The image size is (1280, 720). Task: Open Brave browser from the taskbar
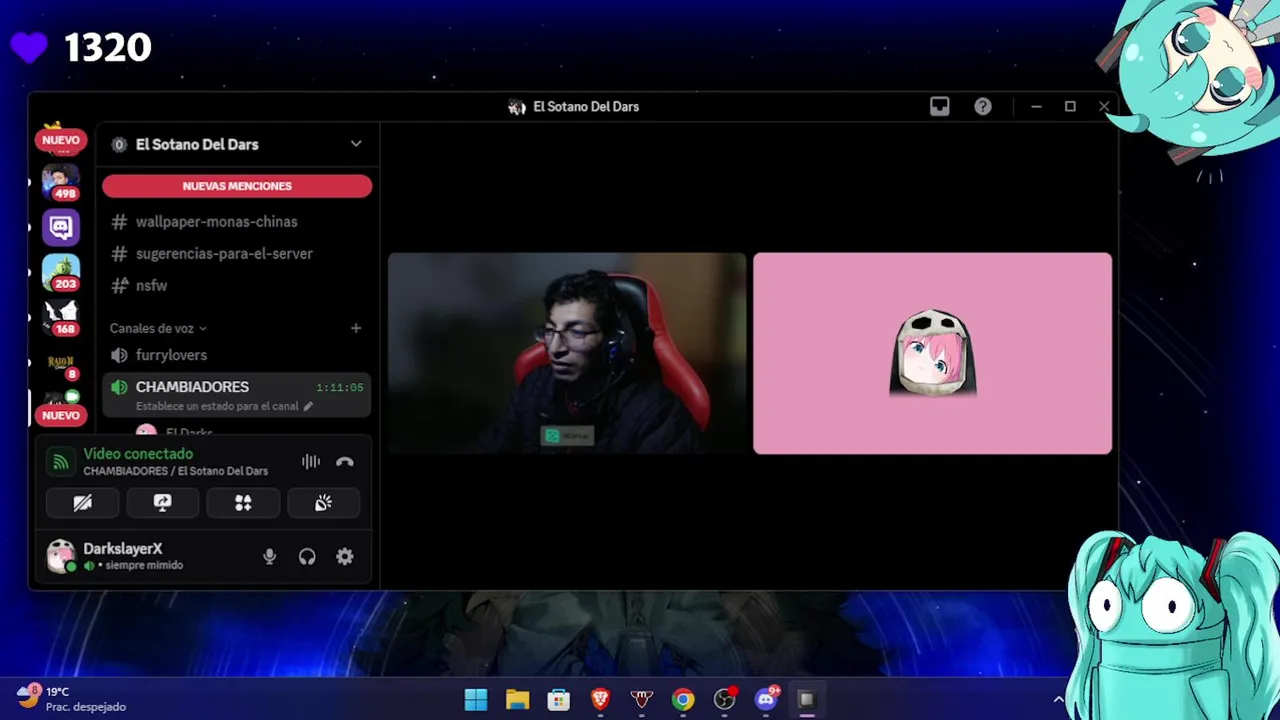[600, 700]
